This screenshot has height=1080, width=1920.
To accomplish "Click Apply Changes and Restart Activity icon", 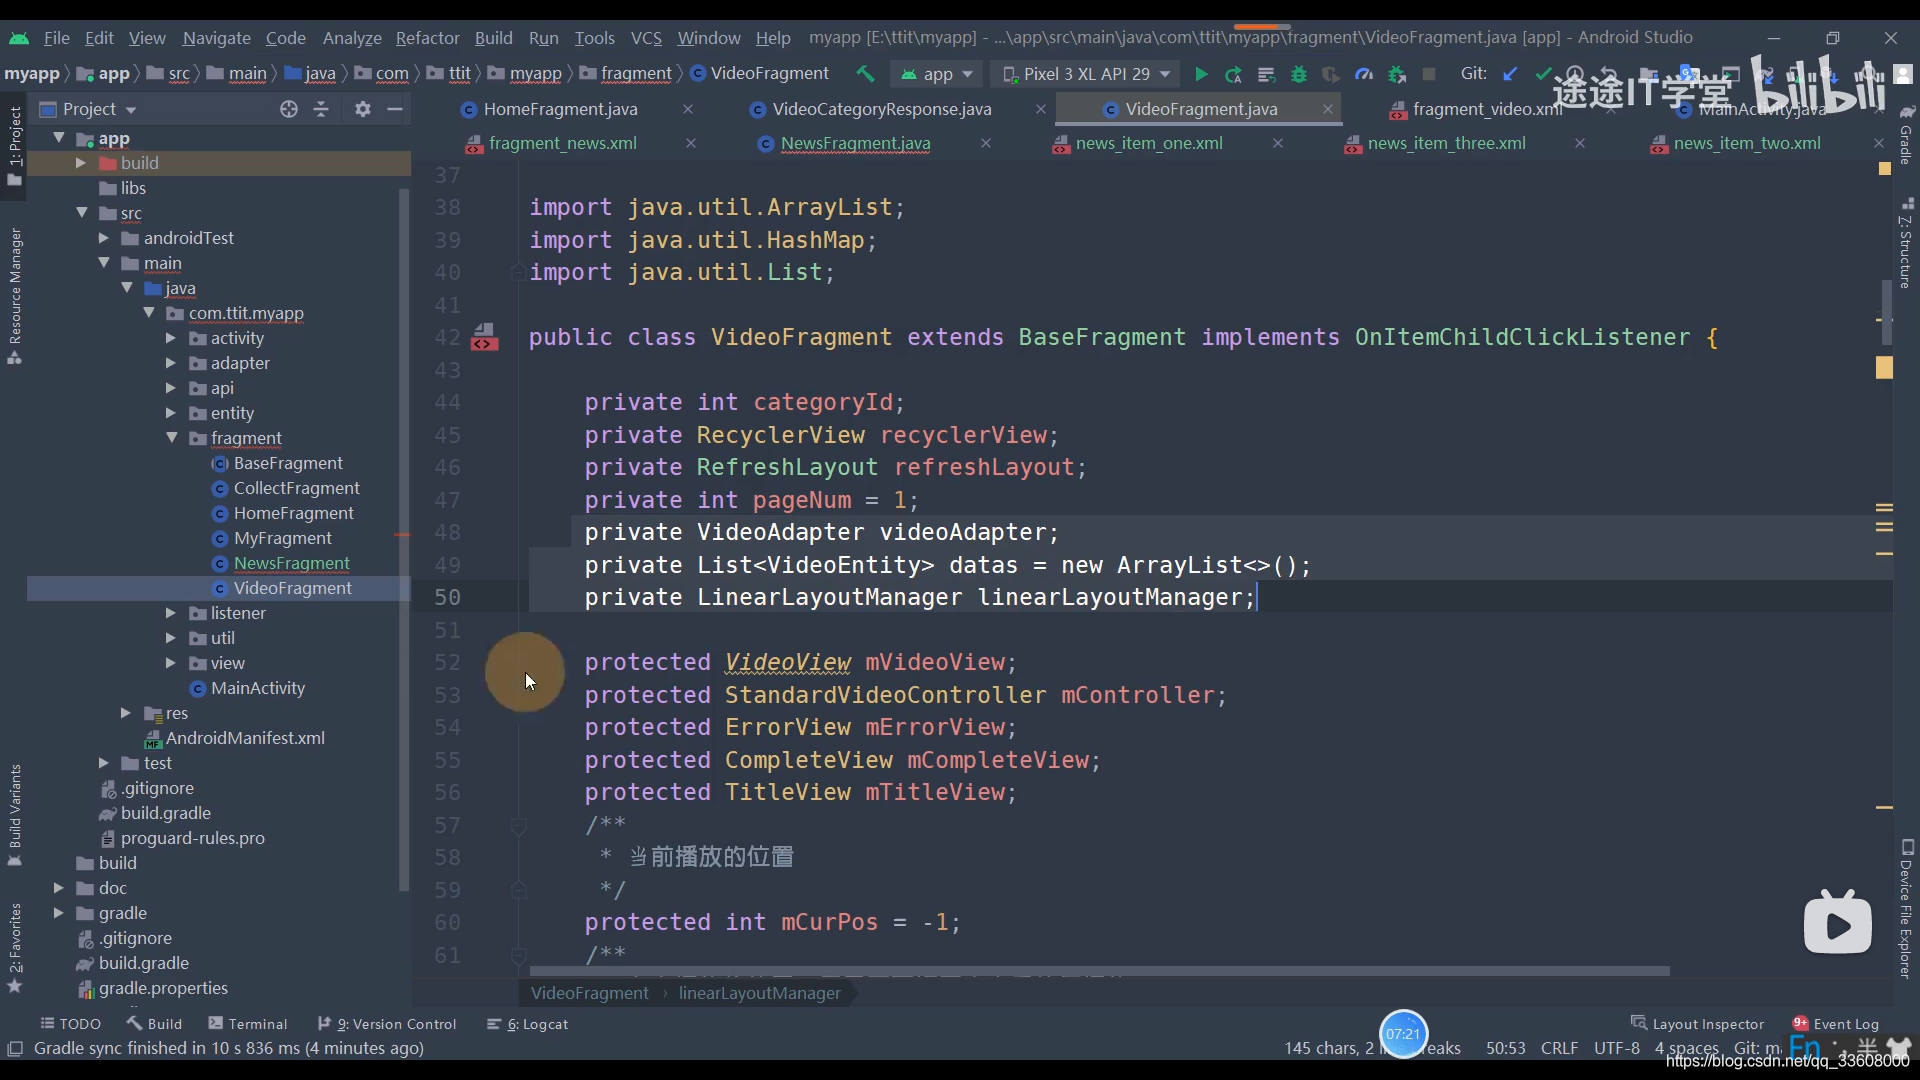I will pyautogui.click(x=1234, y=74).
